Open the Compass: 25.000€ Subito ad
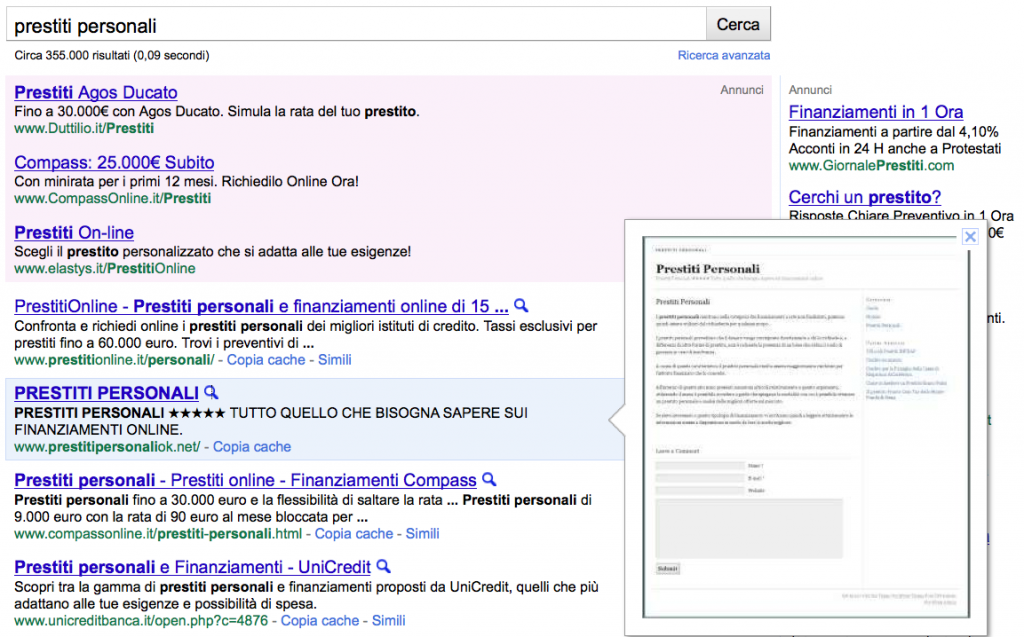The width and height of the screenshot is (1024, 637). tap(115, 162)
